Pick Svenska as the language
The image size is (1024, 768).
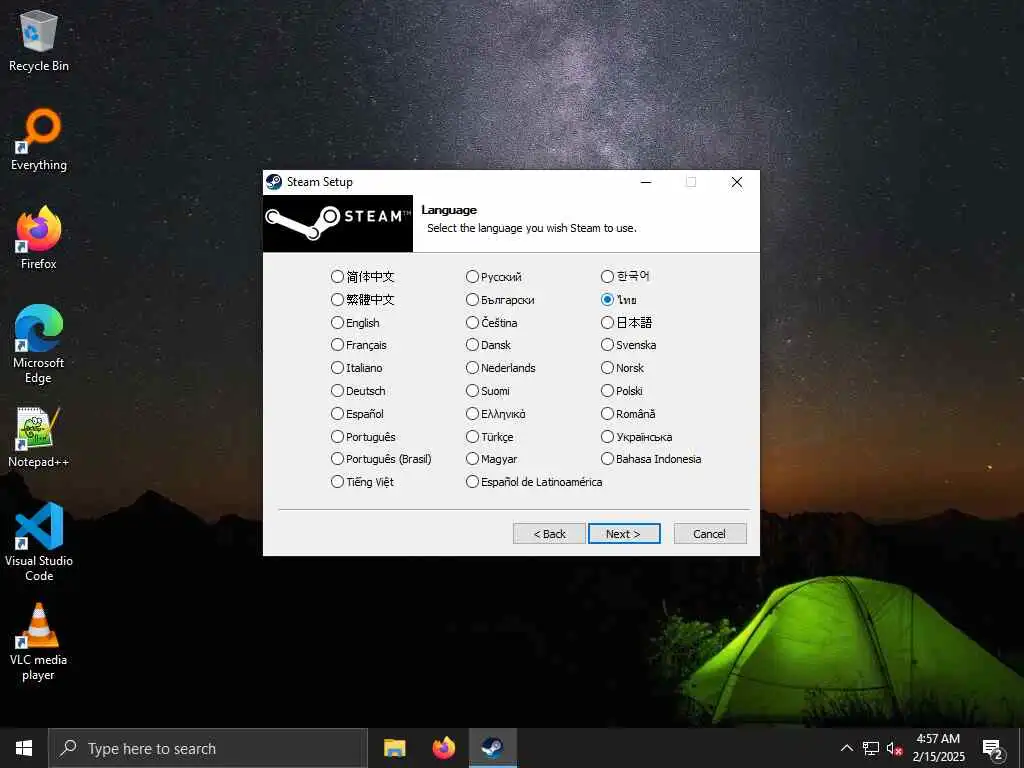[x=629, y=345]
